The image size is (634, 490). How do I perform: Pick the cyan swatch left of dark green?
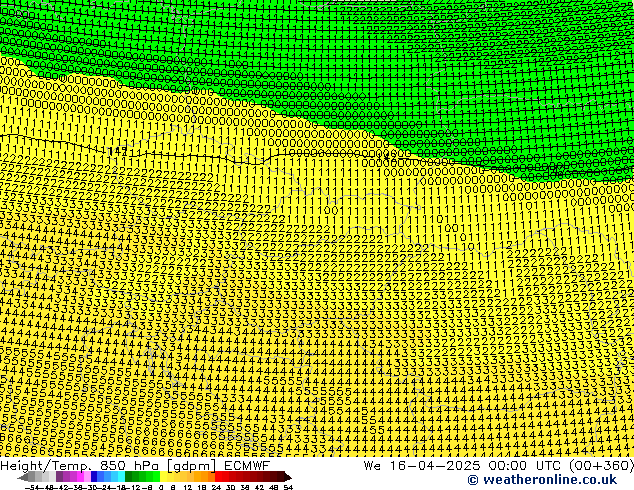click(121, 477)
